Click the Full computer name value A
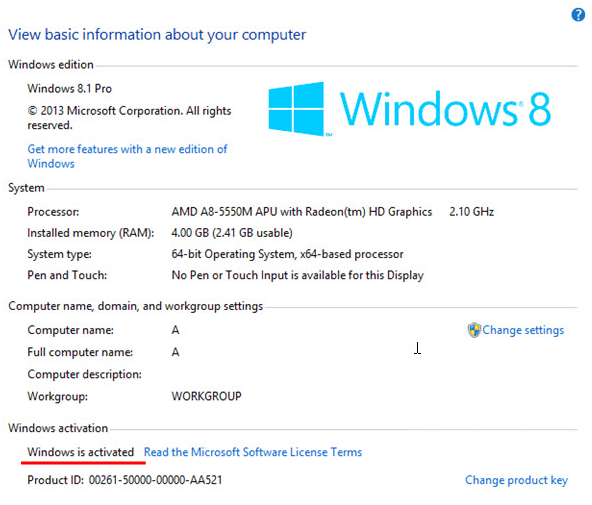This screenshot has width=592, height=505. [175, 352]
